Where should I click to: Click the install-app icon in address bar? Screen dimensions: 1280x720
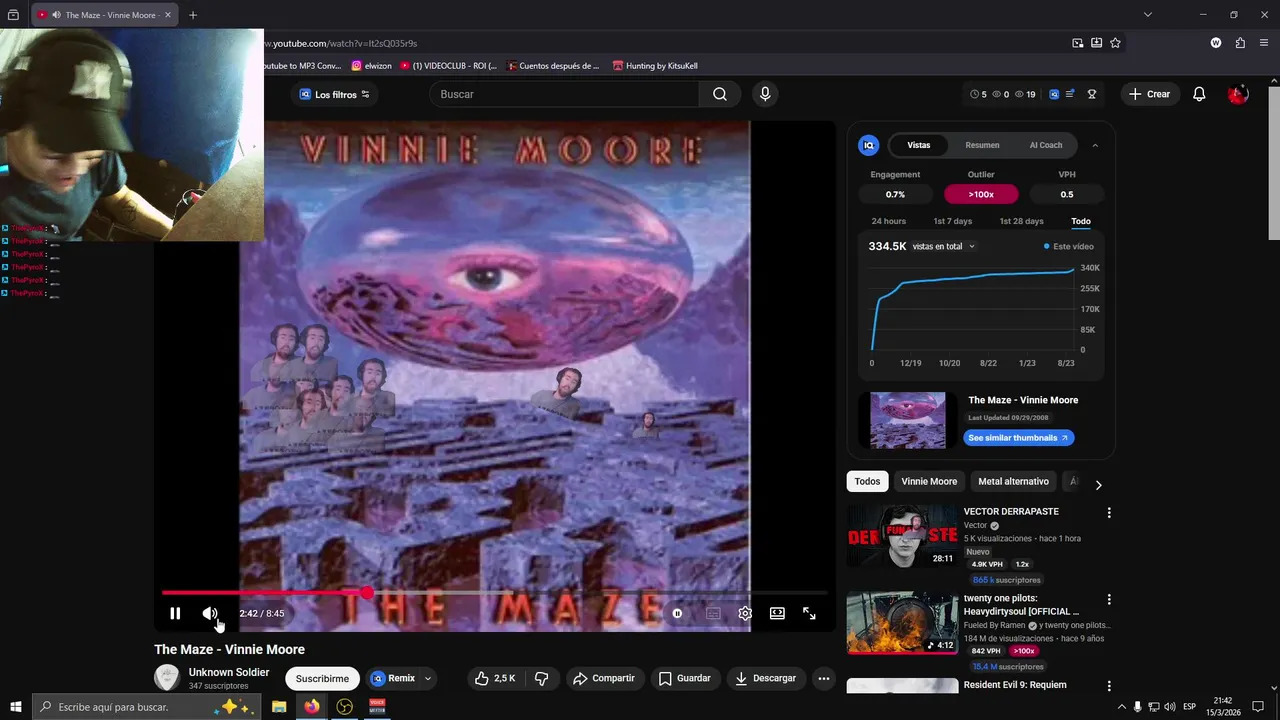(1096, 43)
